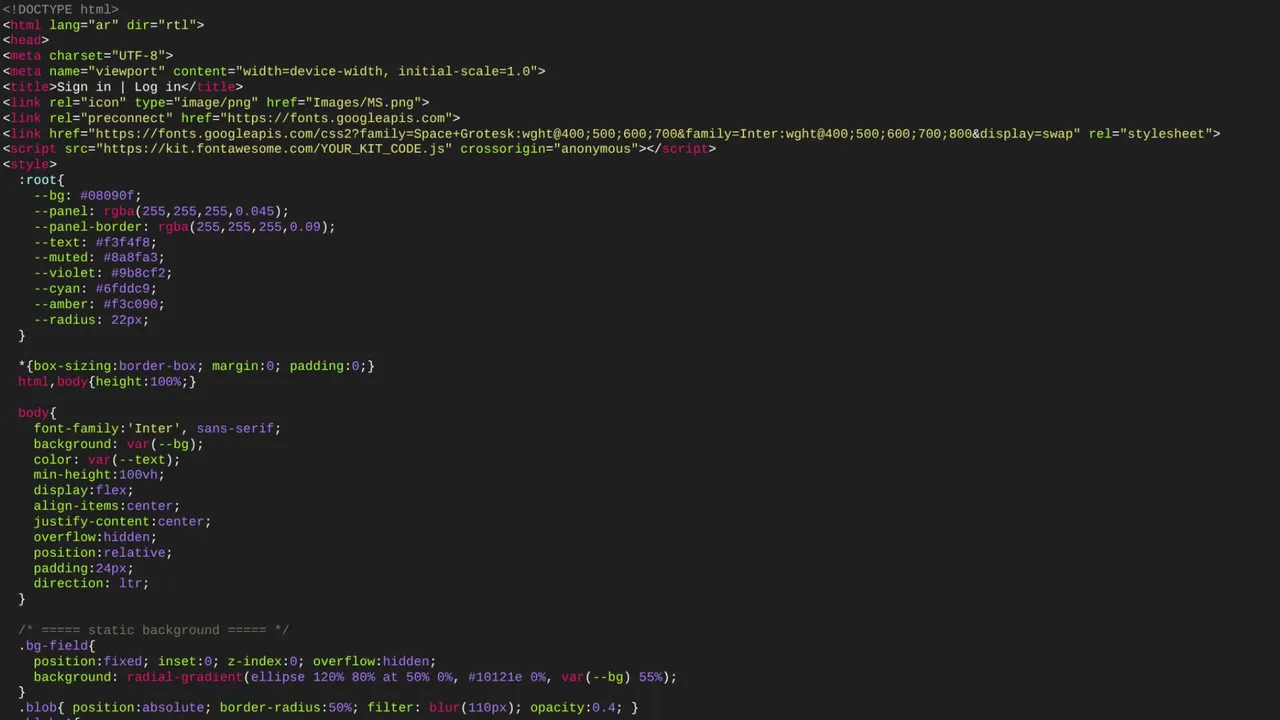The image size is (1280, 720).
Task: Click the fontawesome script tag line
Action: click(x=359, y=149)
